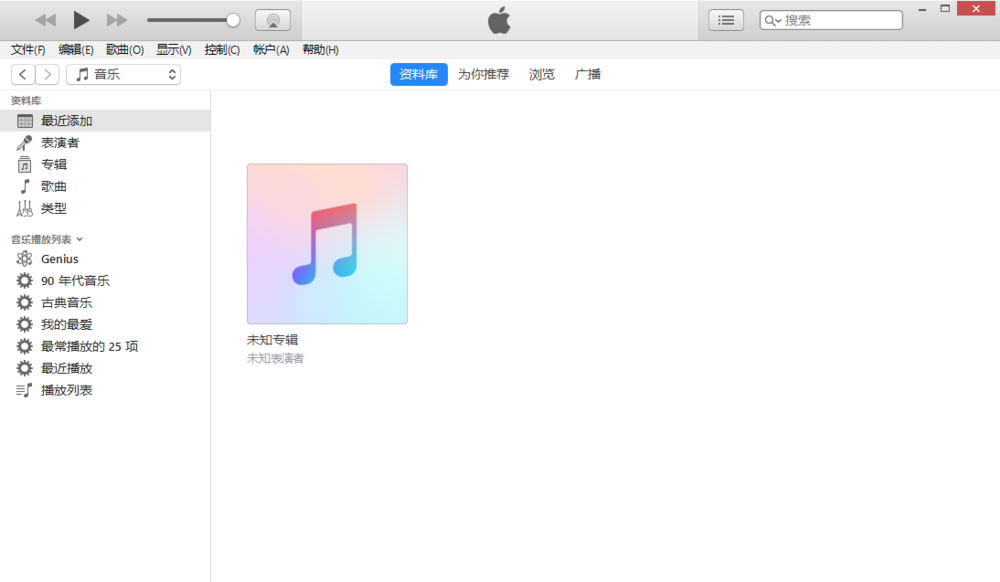This screenshot has width=1000, height=582.
Task: Open the 未知专辑 album thumbnail
Action: click(327, 243)
